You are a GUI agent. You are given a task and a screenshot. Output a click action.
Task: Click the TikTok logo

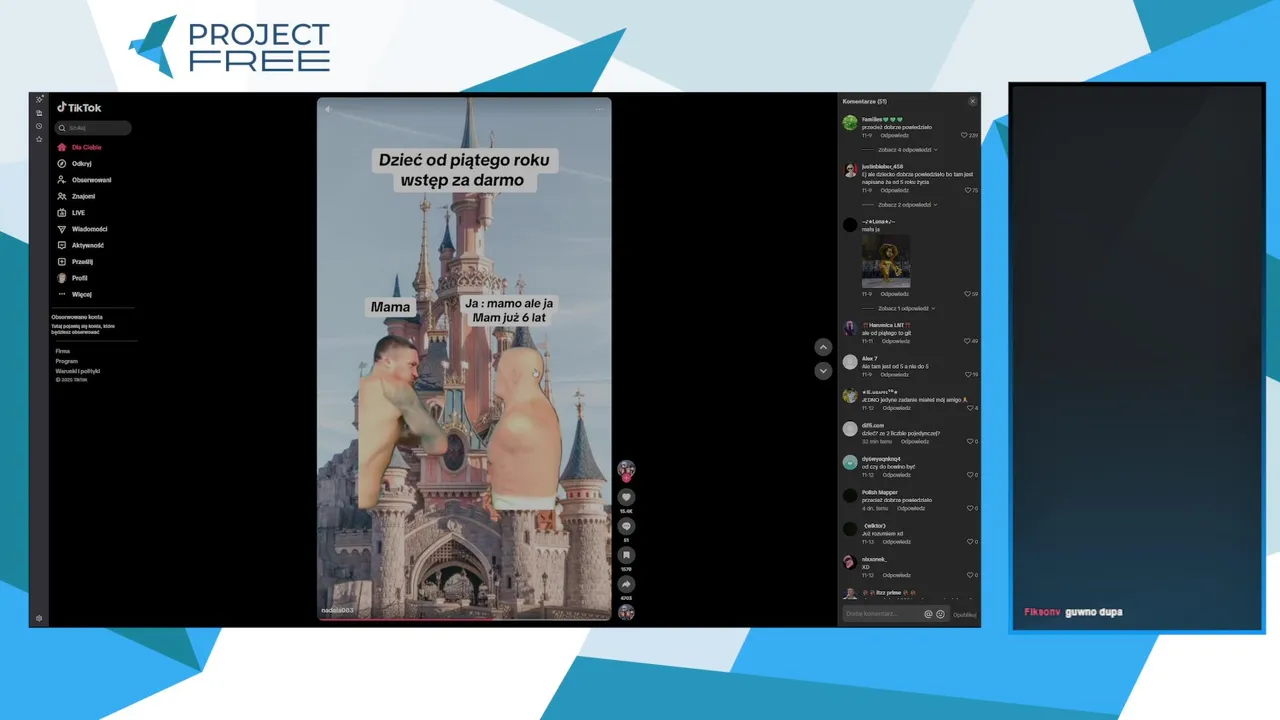pos(79,108)
